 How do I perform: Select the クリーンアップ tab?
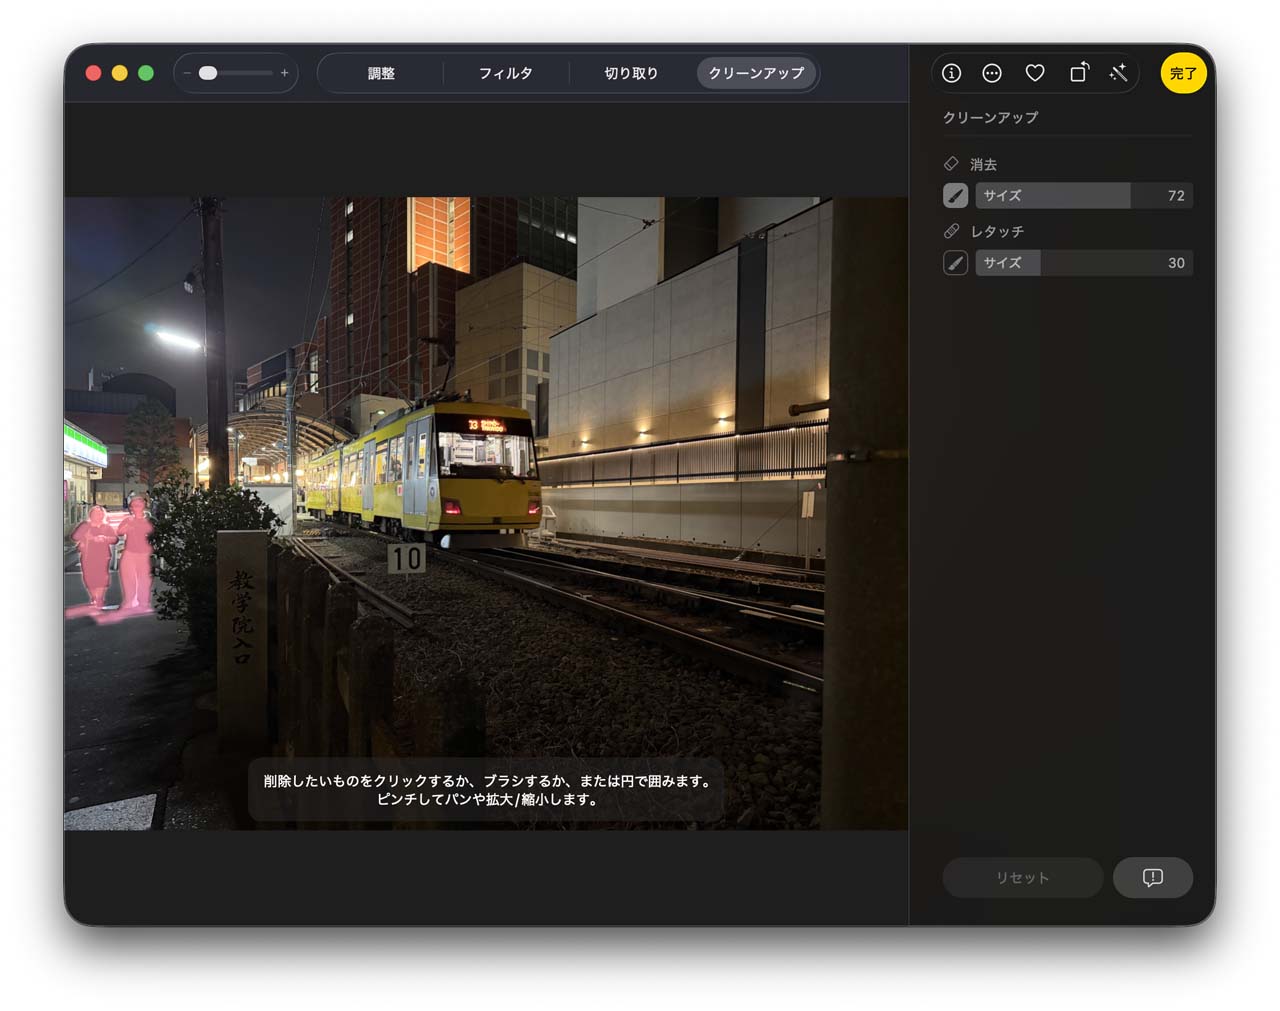(x=756, y=73)
